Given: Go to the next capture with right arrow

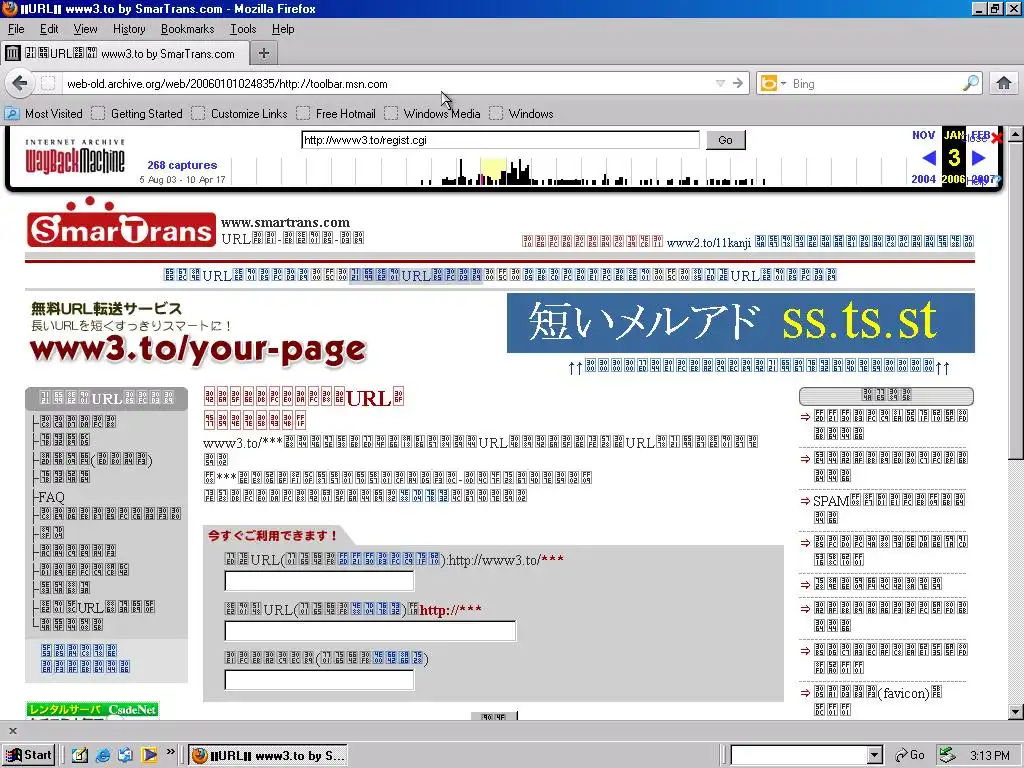Looking at the screenshot, I should click(978, 157).
